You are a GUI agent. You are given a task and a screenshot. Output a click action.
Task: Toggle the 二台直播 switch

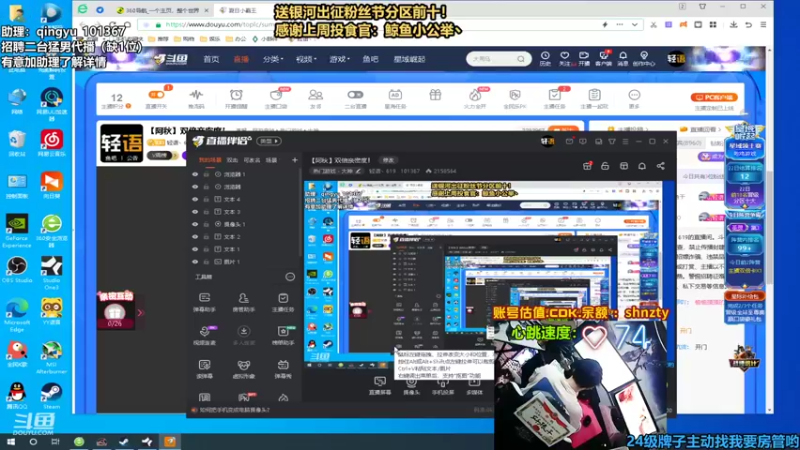coord(355,95)
